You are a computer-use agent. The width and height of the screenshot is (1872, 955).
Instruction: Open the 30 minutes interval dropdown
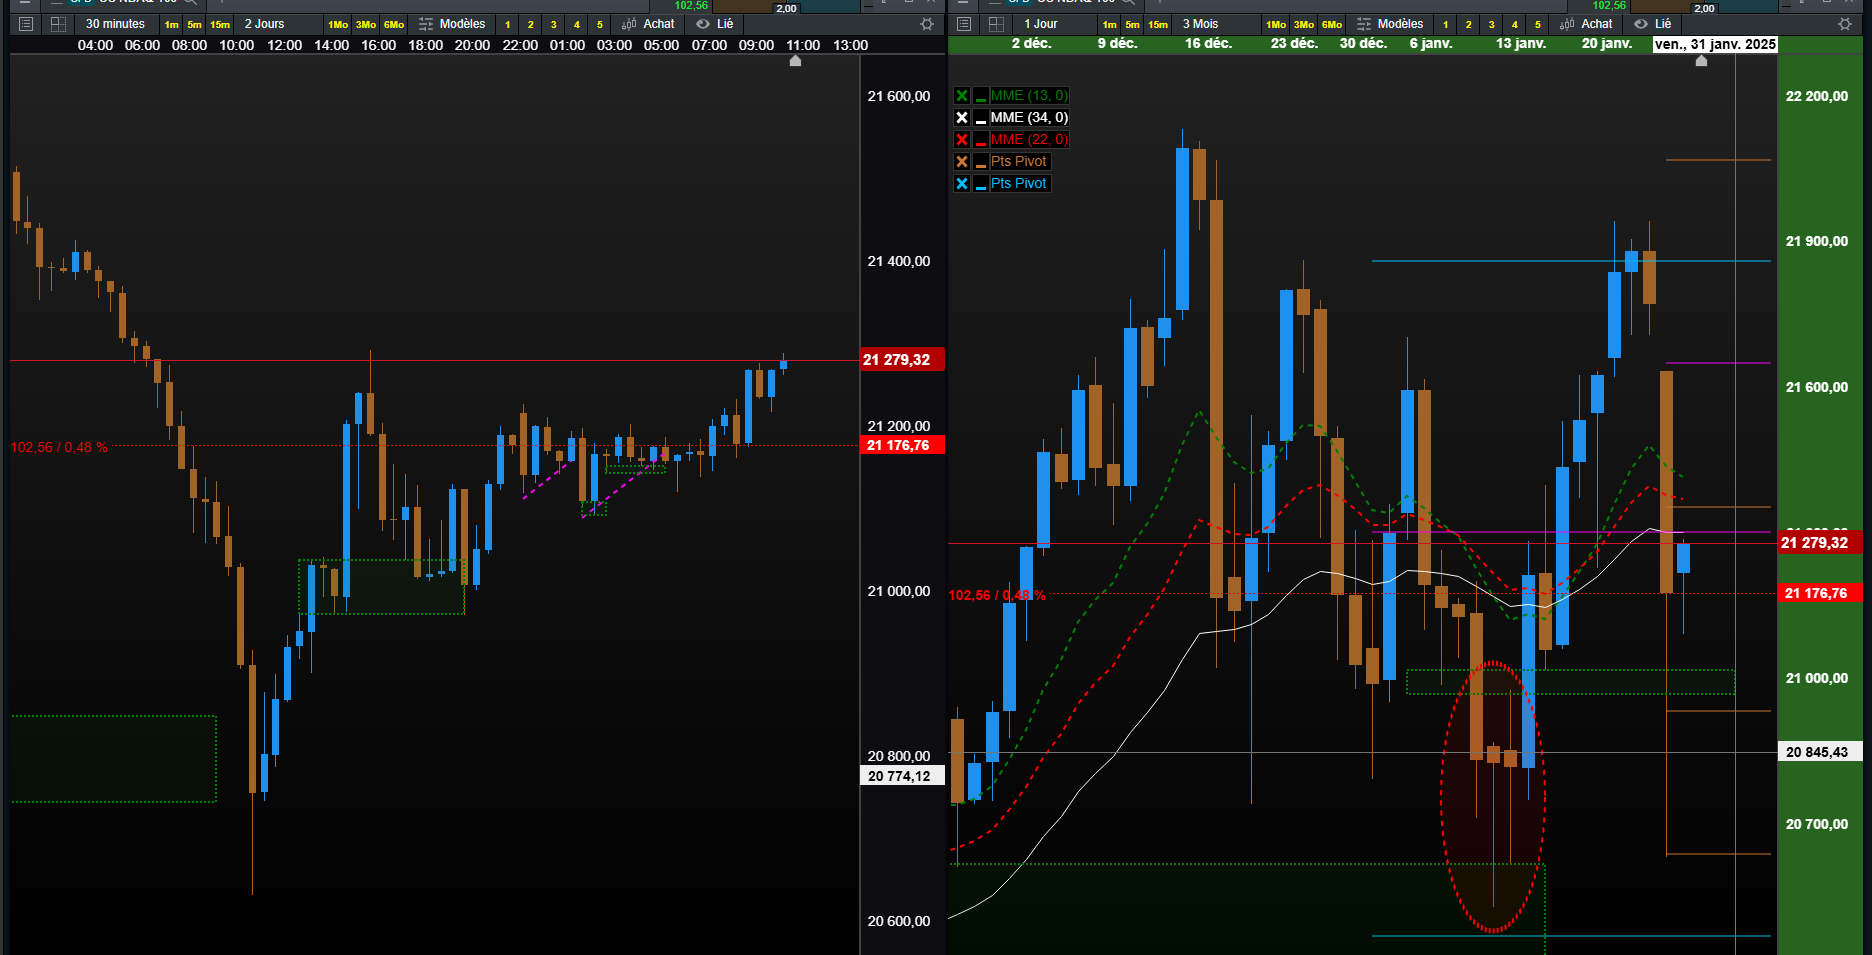click(x=115, y=24)
